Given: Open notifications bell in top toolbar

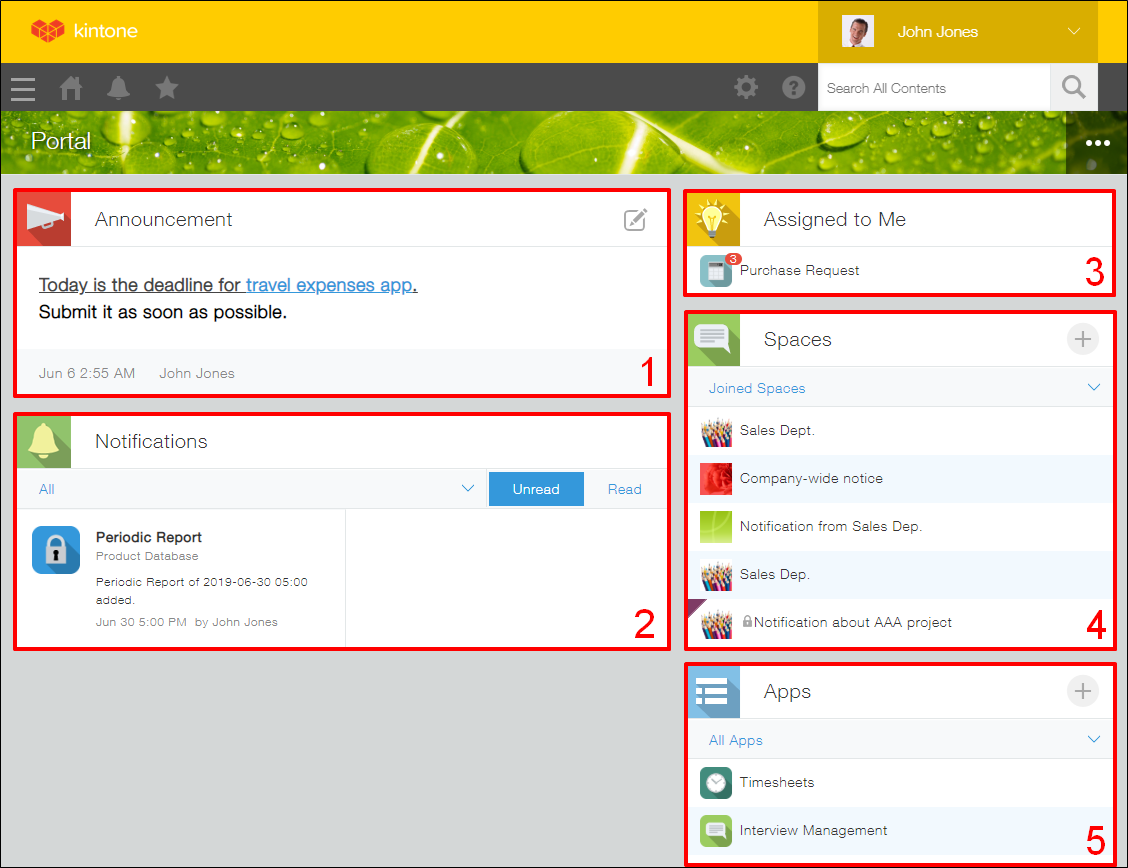Looking at the screenshot, I should (x=119, y=88).
